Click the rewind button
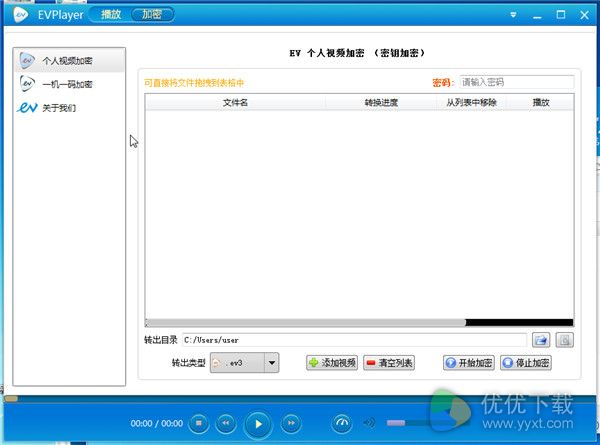The width and height of the screenshot is (600, 445). [x=226, y=423]
